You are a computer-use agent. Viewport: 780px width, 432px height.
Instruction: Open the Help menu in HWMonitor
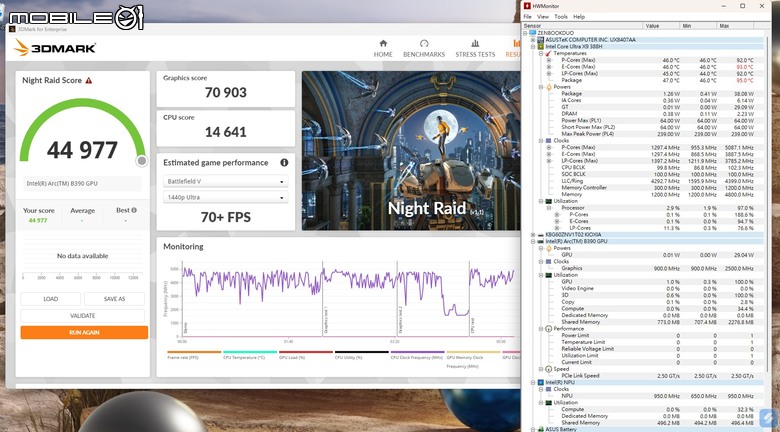(x=579, y=16)
